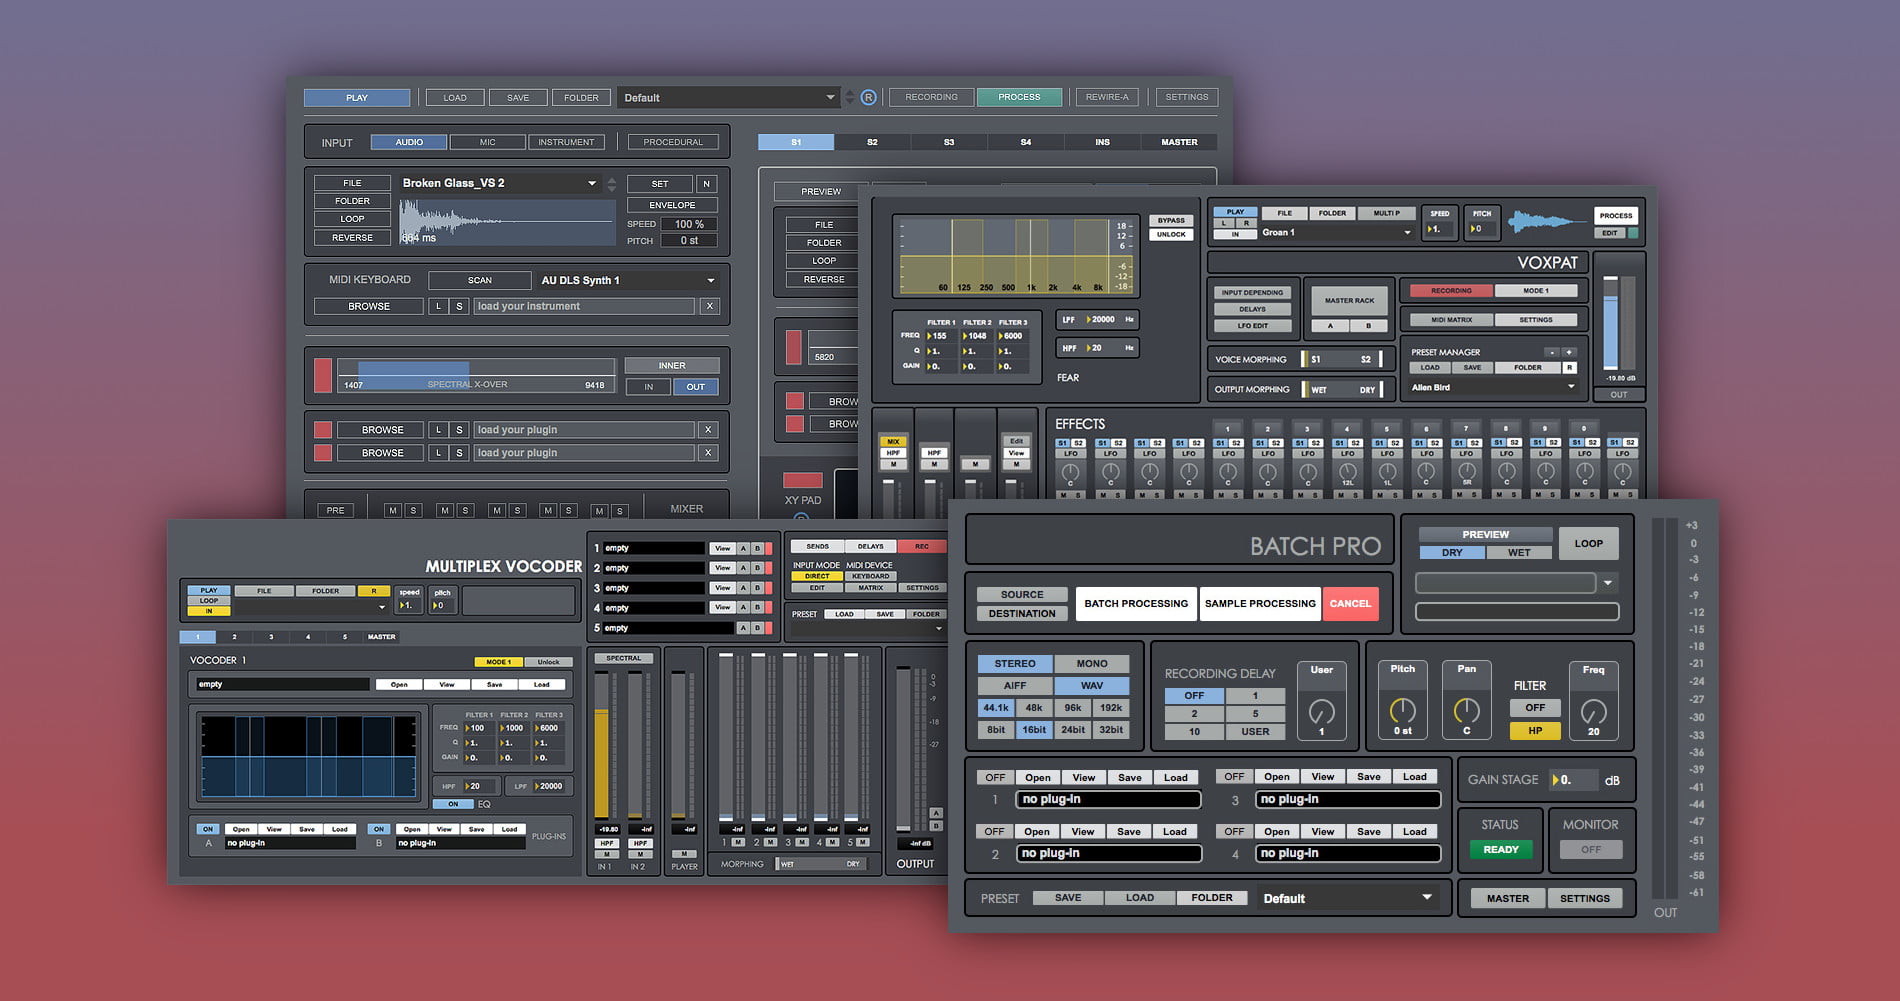This screenshot has height=1001, width=1900.
Task: Click the circular R icon beside the top preset menu
Action: (868, 98)
